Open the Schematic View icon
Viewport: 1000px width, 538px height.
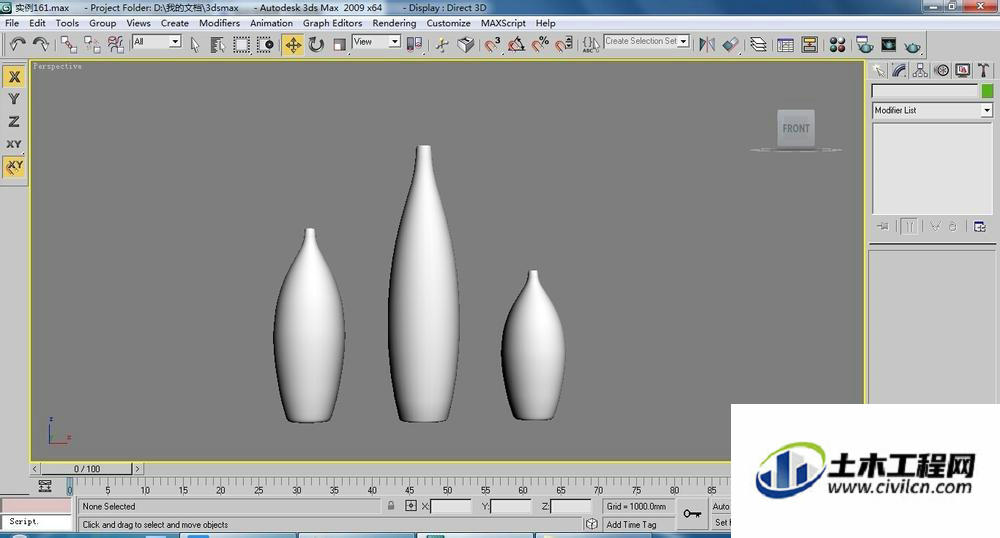click(809, 45)
